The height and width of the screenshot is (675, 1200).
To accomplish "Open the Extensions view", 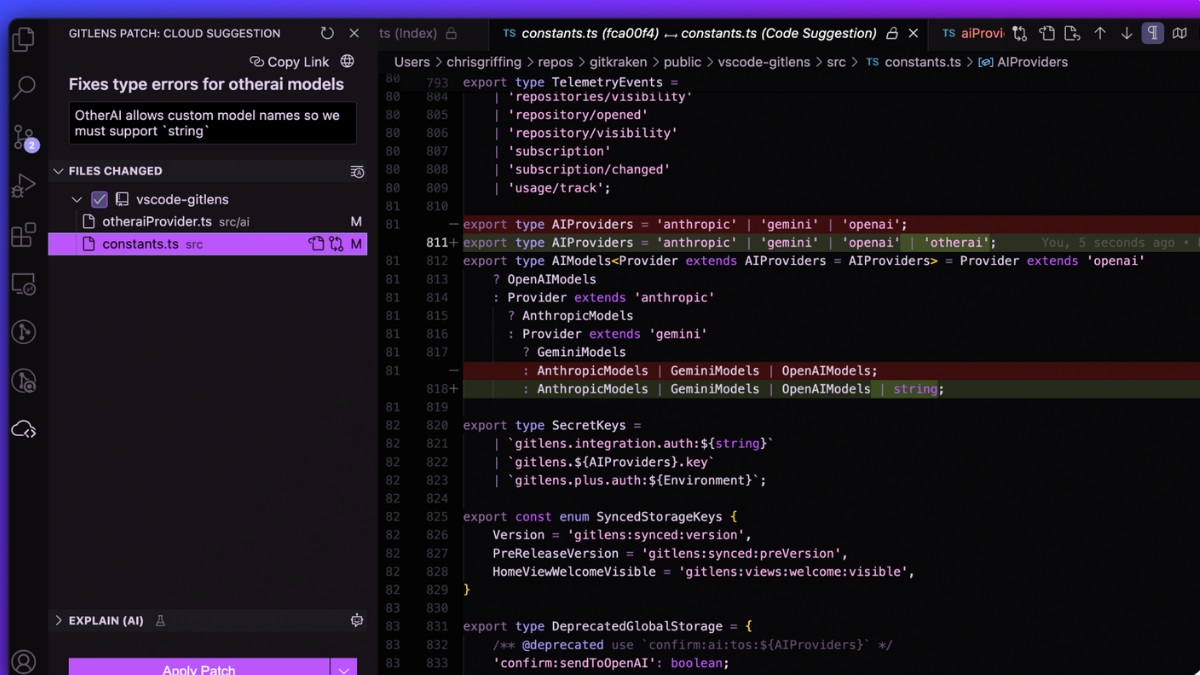I will click(x=23, y=235).
